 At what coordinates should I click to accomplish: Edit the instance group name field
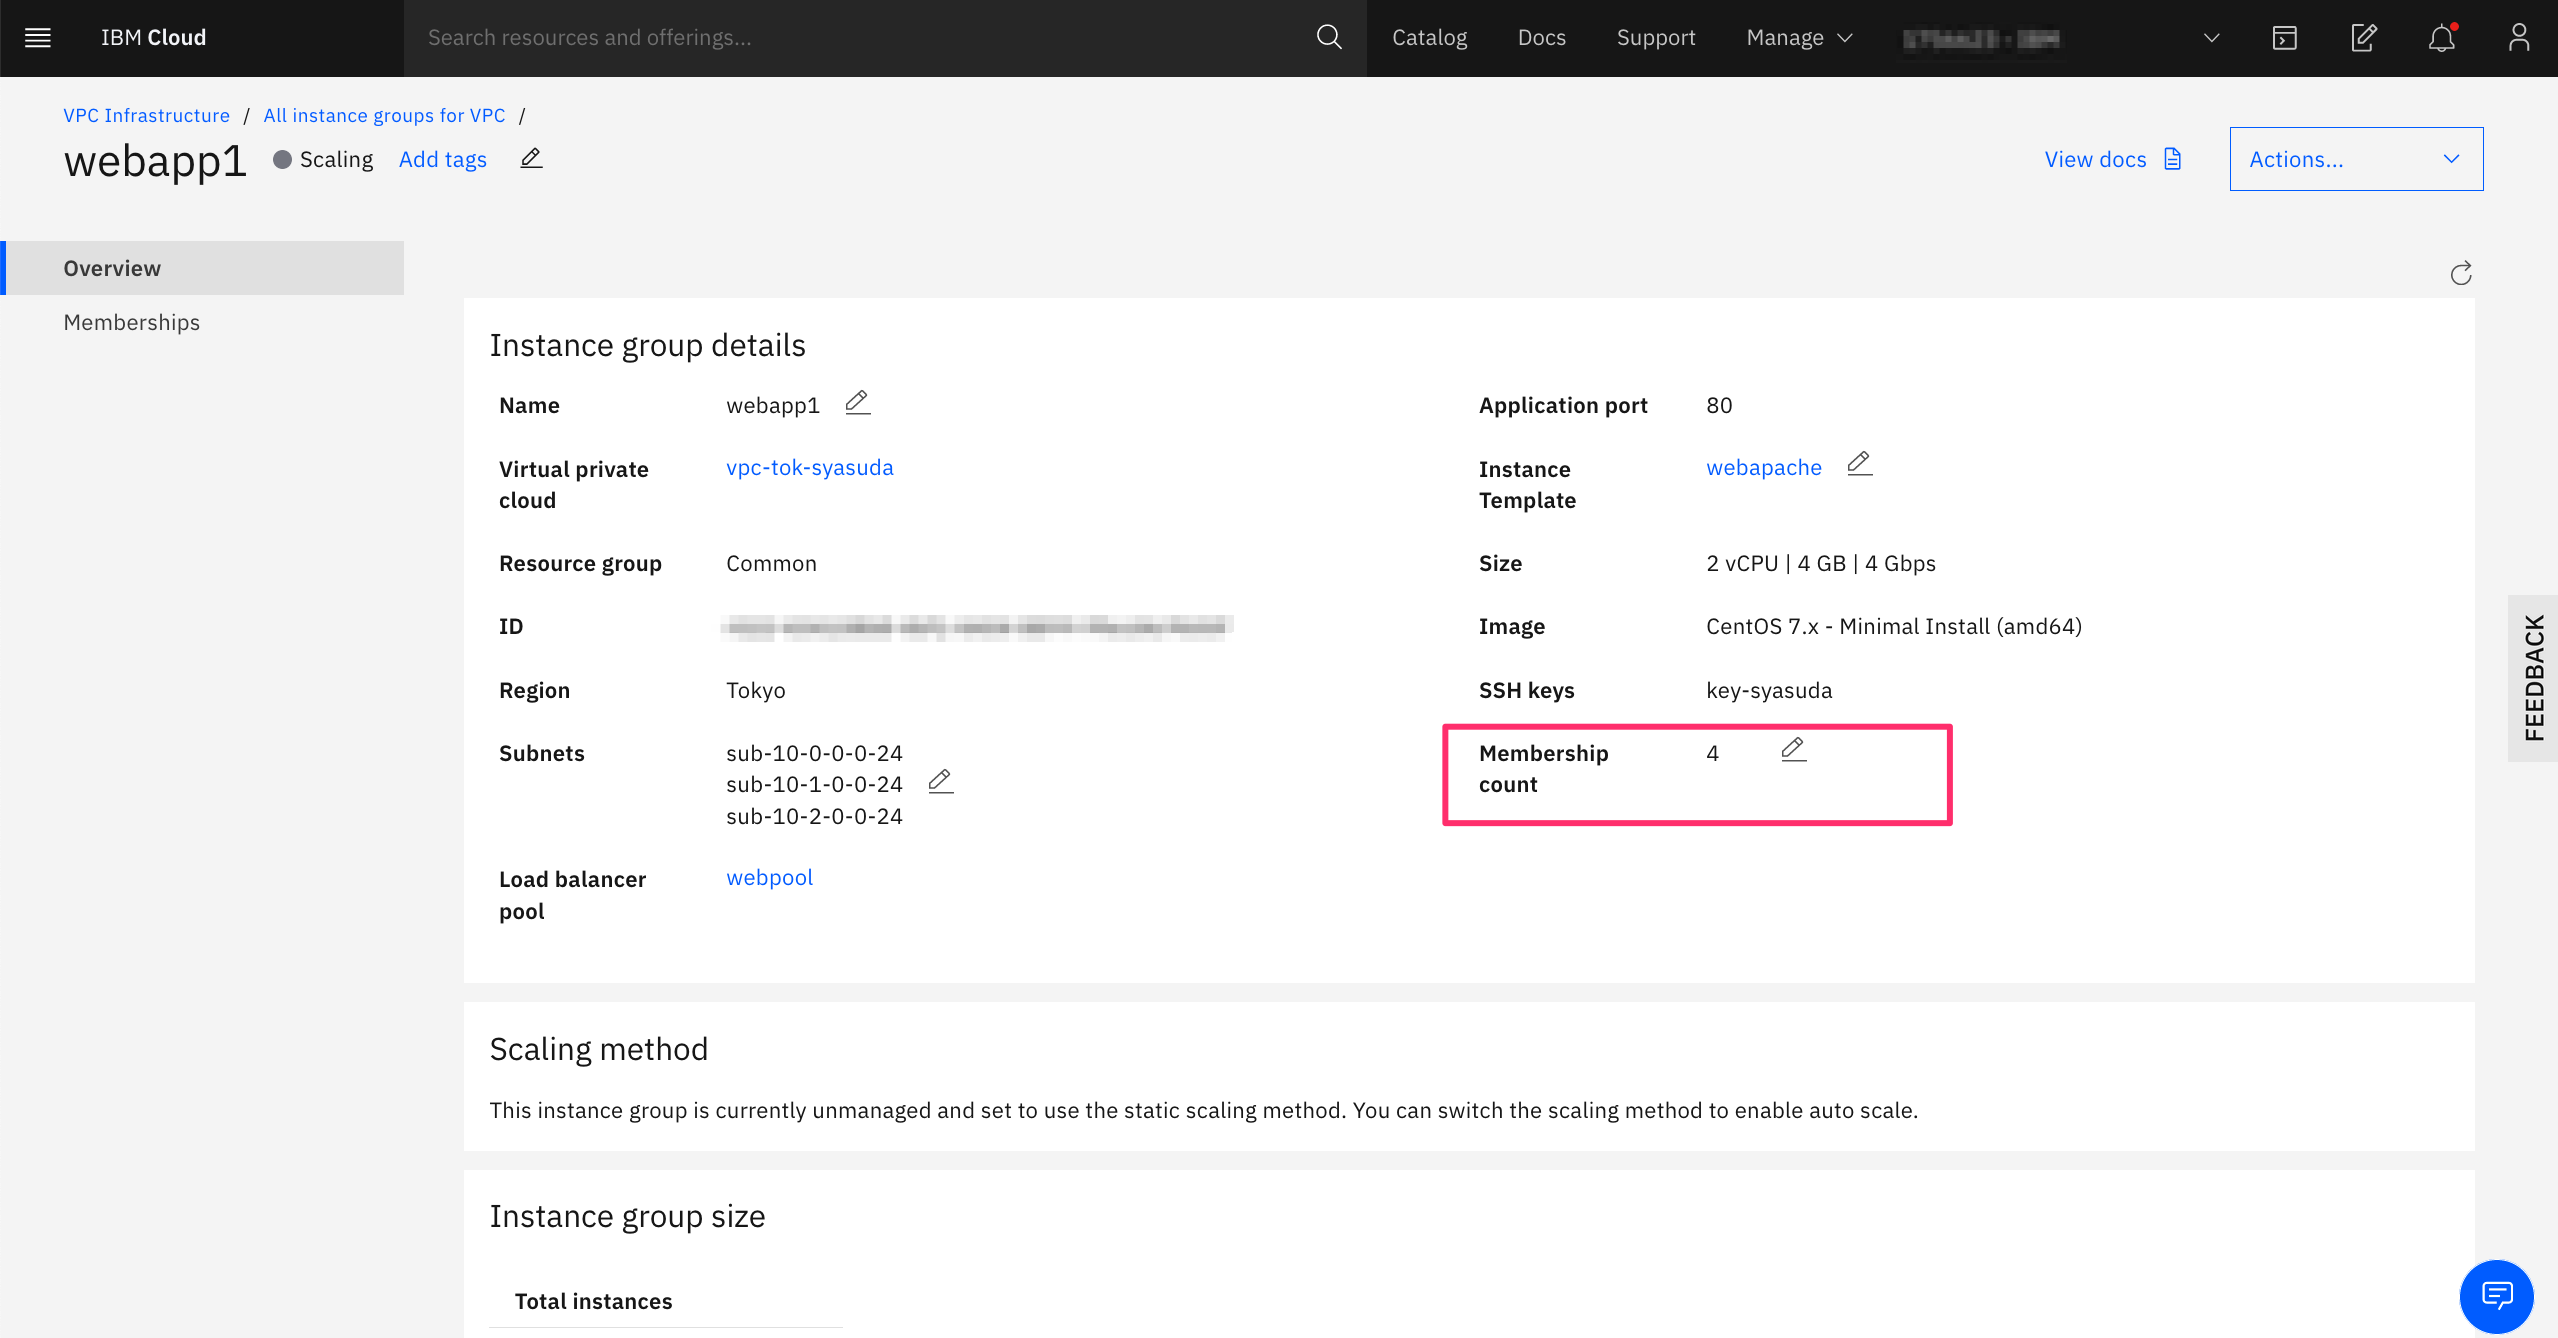click(x=857, y=403)
